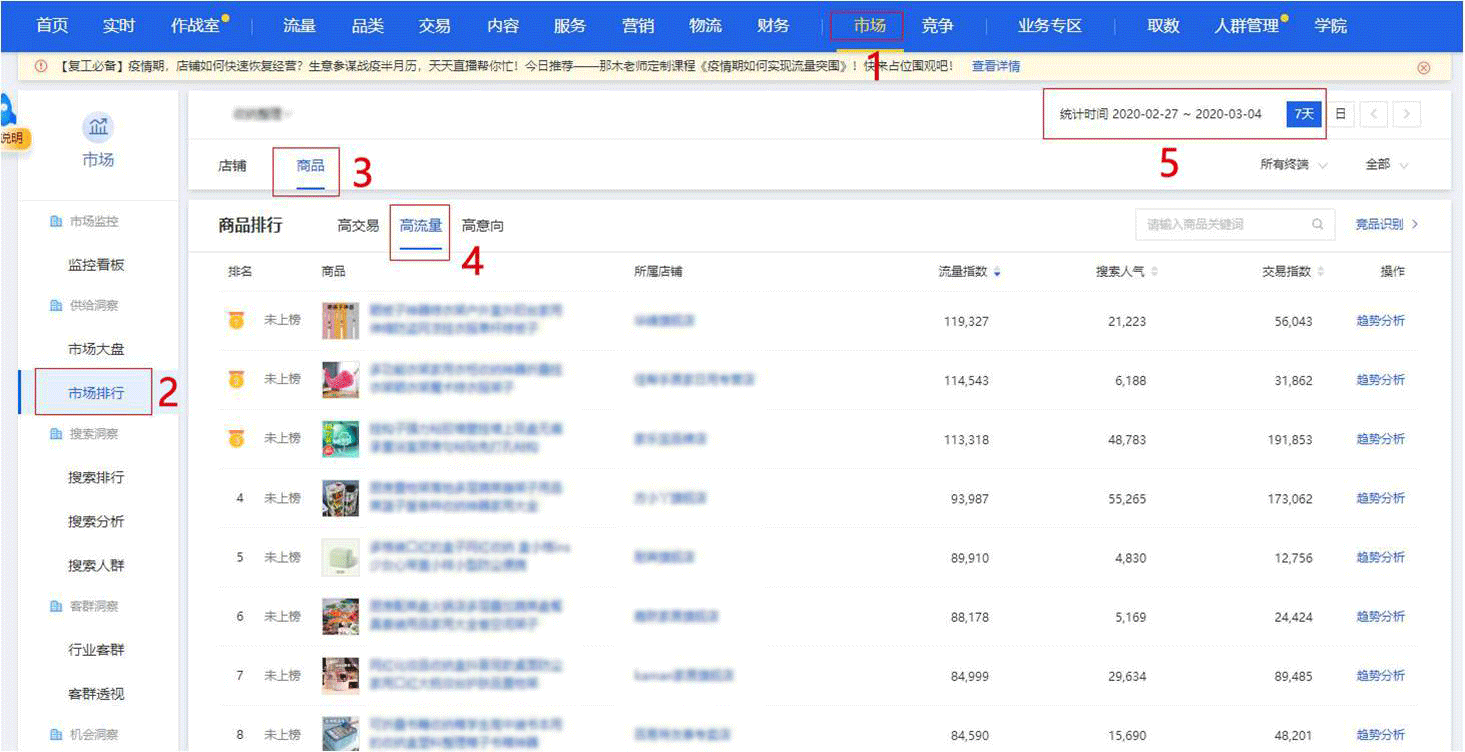Open the 所有终端 dropdown
This screenshot has width=1465, height=752.
click(1293, 165)
